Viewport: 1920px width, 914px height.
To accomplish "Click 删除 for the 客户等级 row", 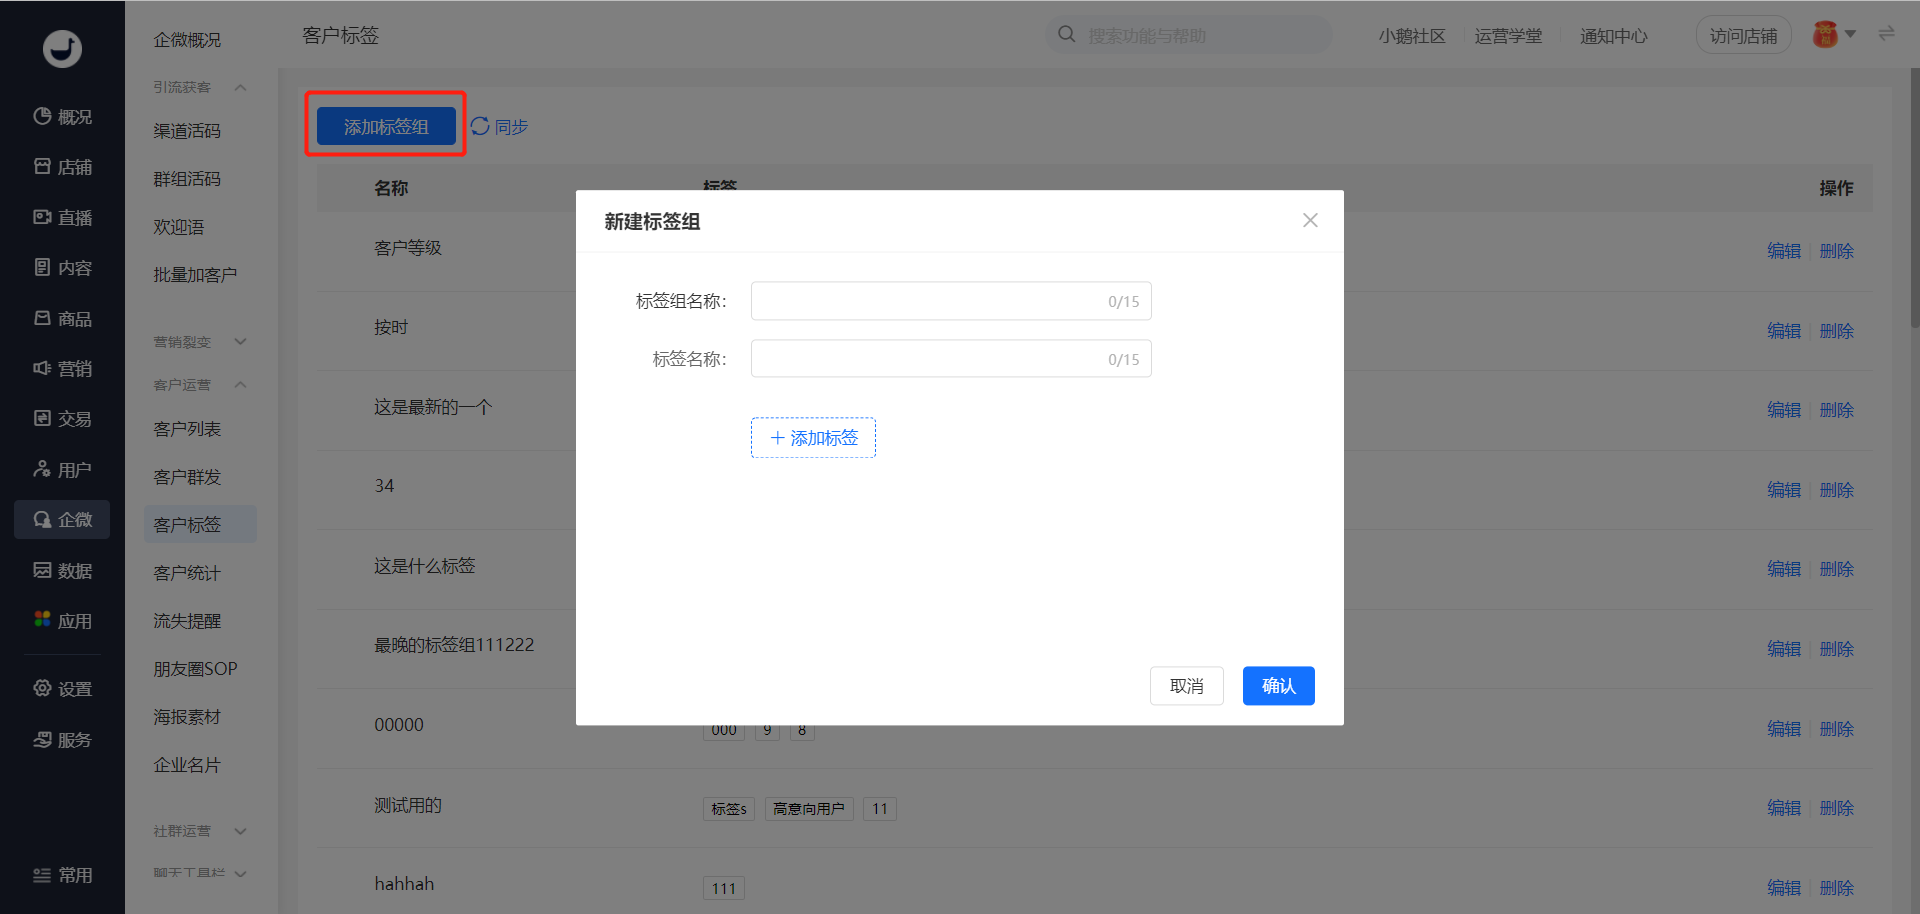I will pos(1837,251).
